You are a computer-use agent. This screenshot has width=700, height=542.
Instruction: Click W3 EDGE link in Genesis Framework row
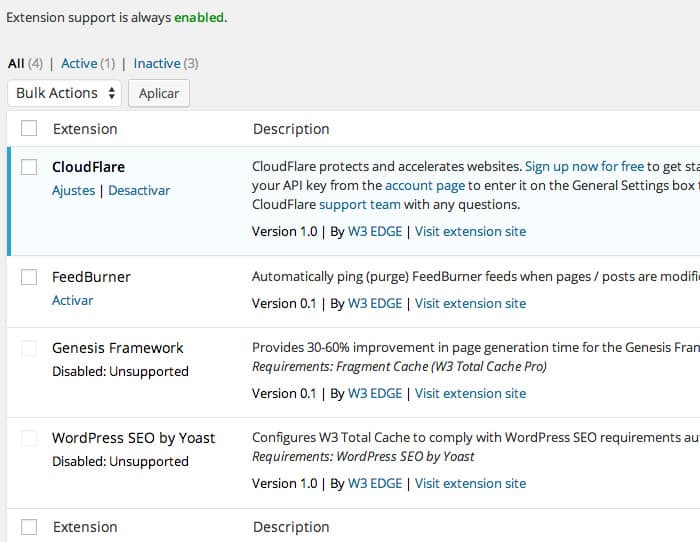tap(375, 394)
